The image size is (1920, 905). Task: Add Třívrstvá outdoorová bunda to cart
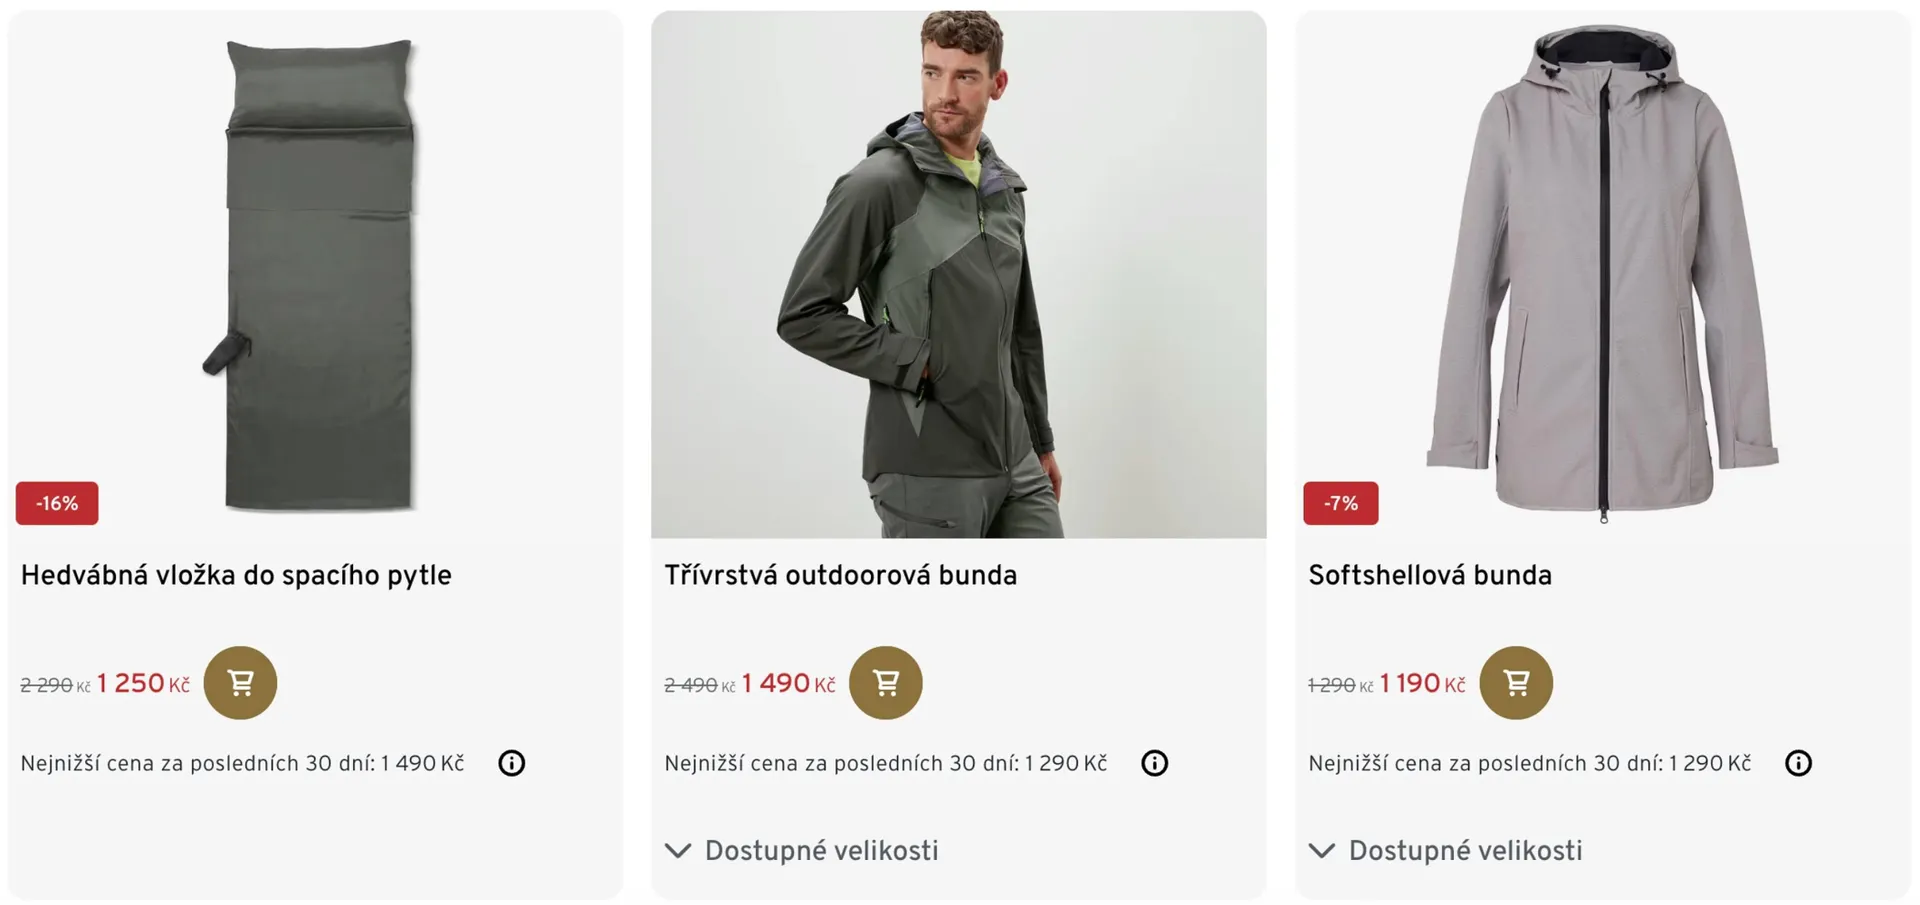pos(885,683)
